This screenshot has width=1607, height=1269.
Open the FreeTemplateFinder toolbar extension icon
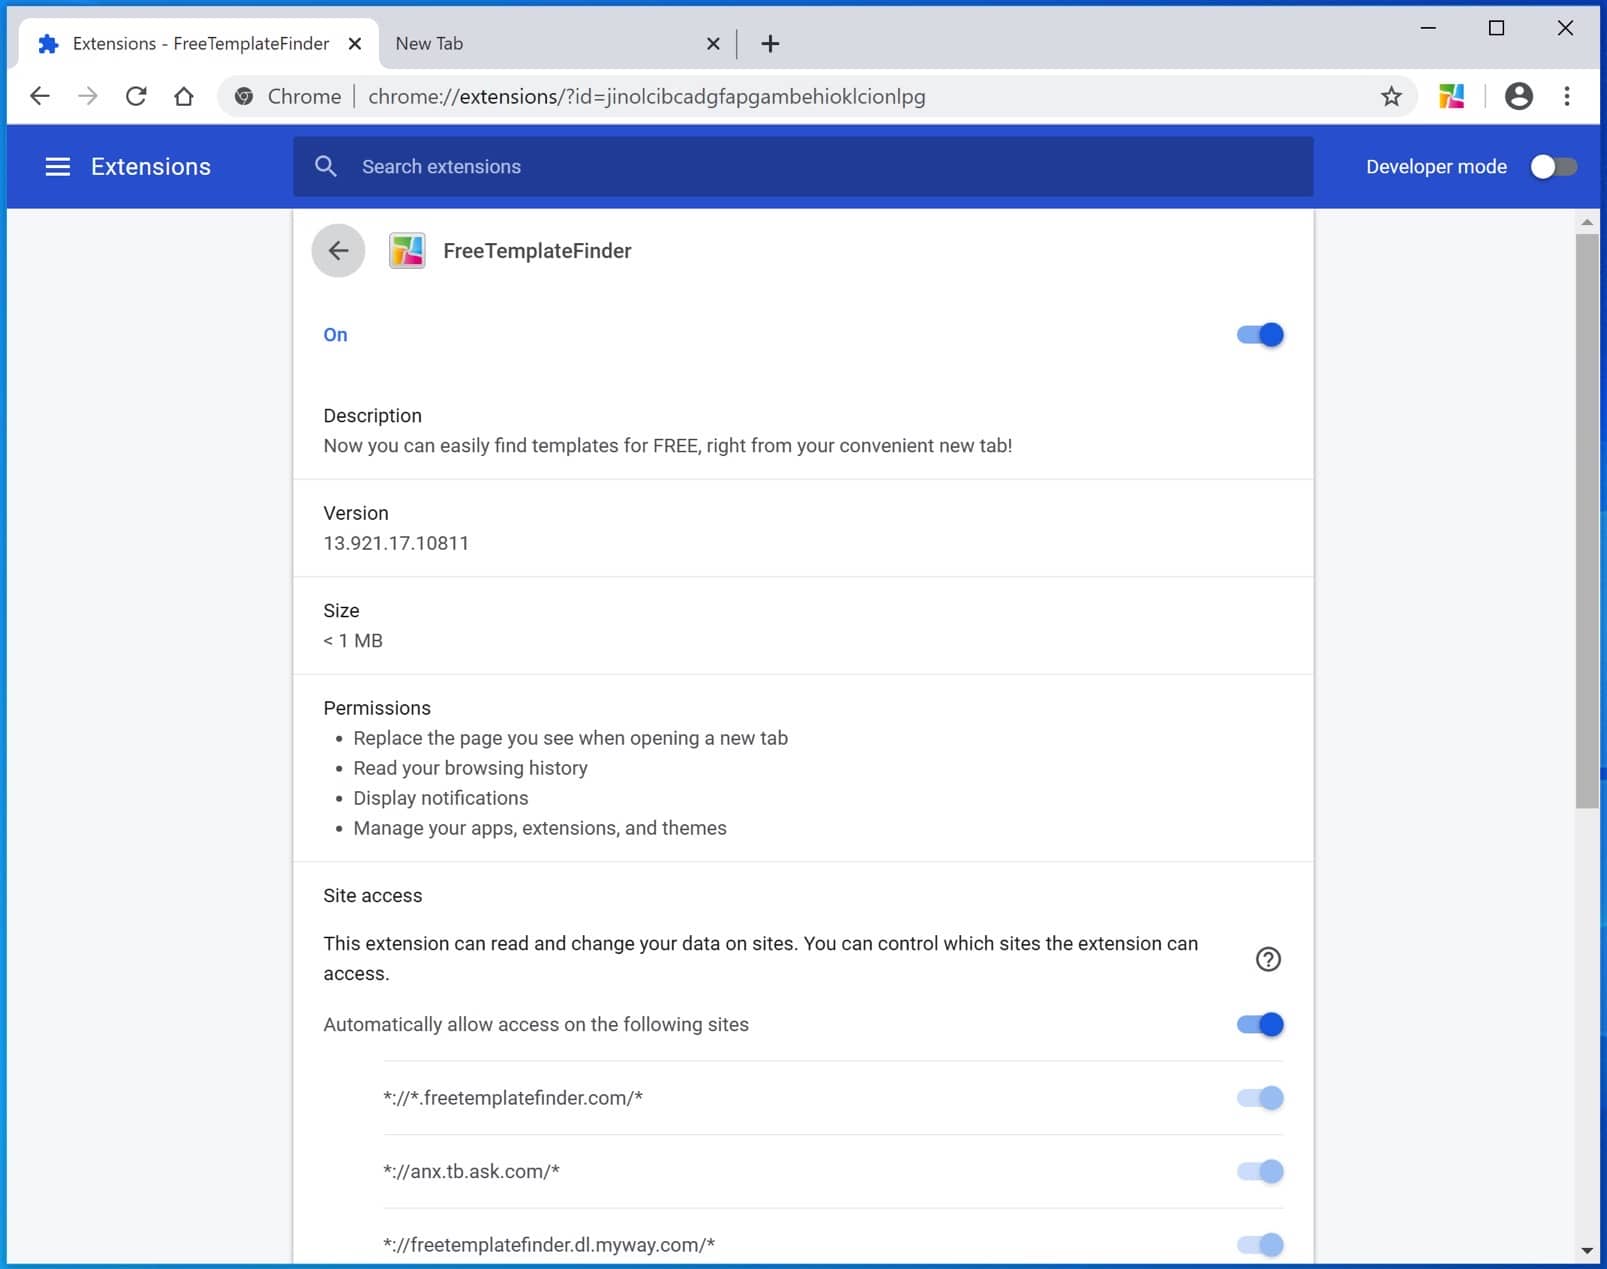[x=1451, y=96]
